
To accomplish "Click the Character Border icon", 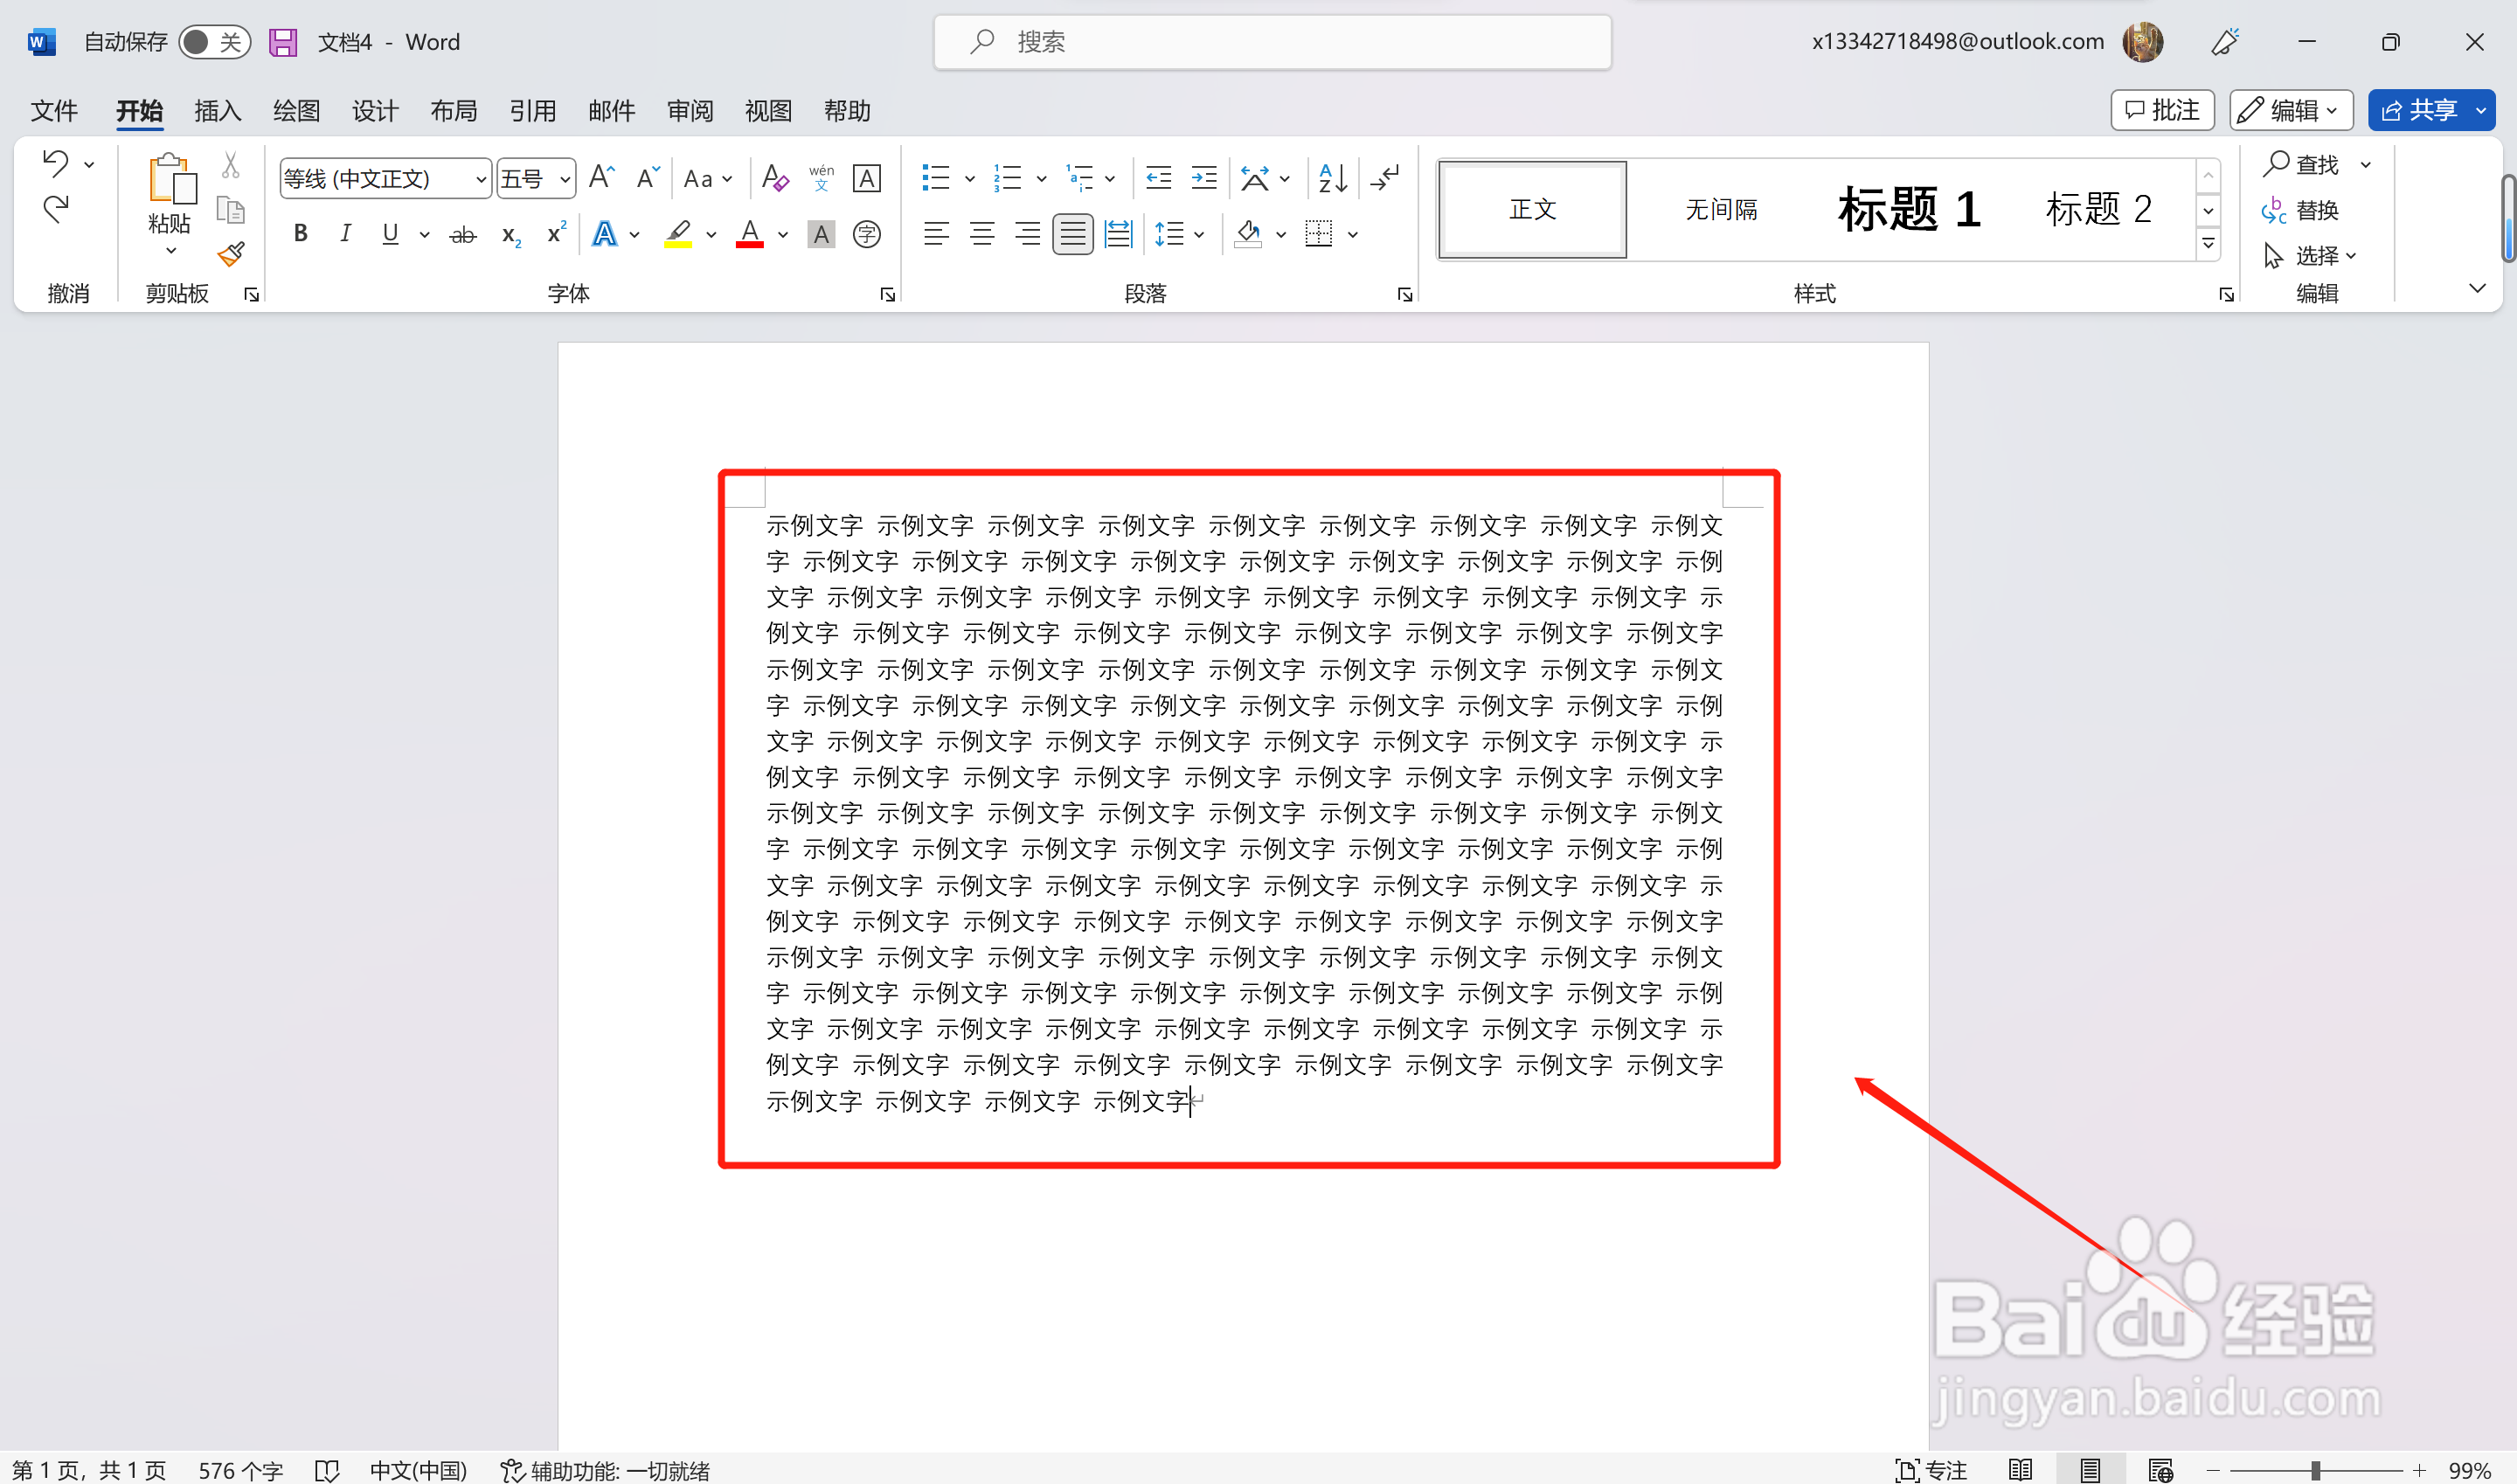I will coord(866,178).
